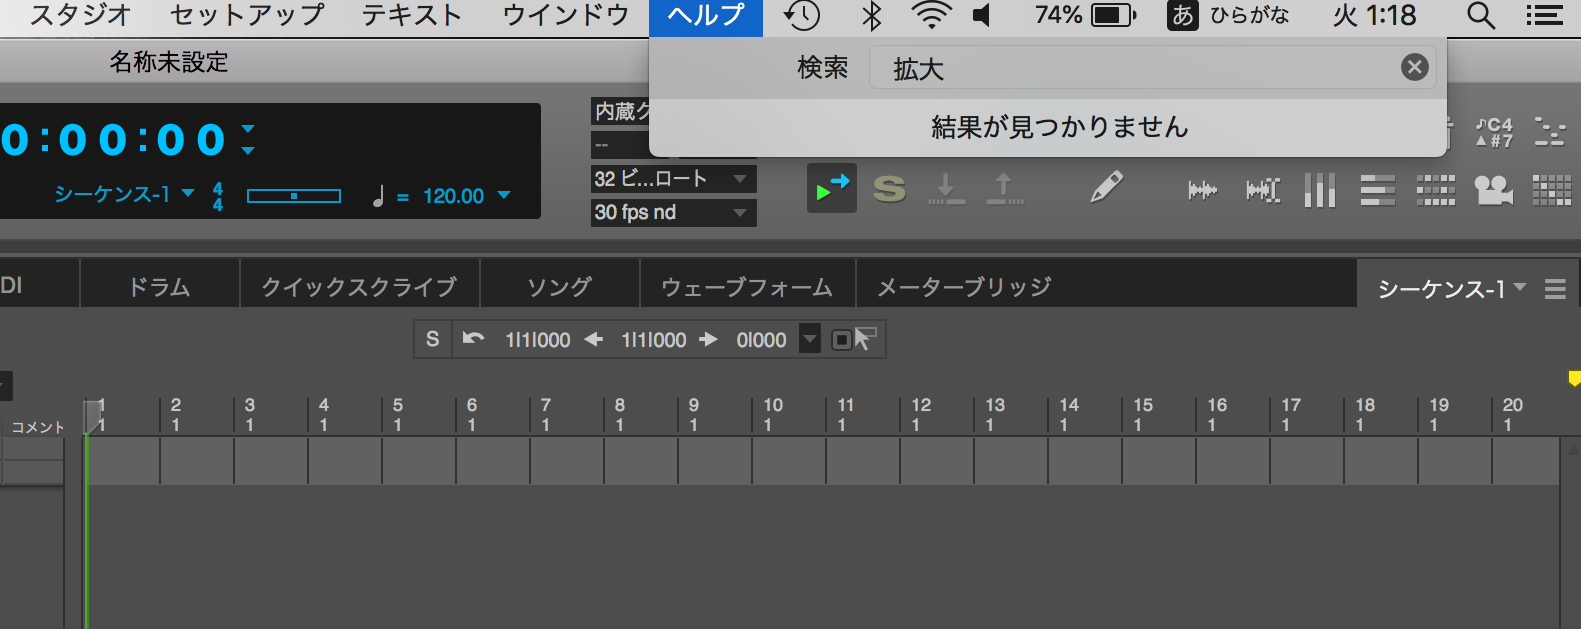Open the waveform editor icon
Screen dimensions: 1581x629
coord(1202,190)
